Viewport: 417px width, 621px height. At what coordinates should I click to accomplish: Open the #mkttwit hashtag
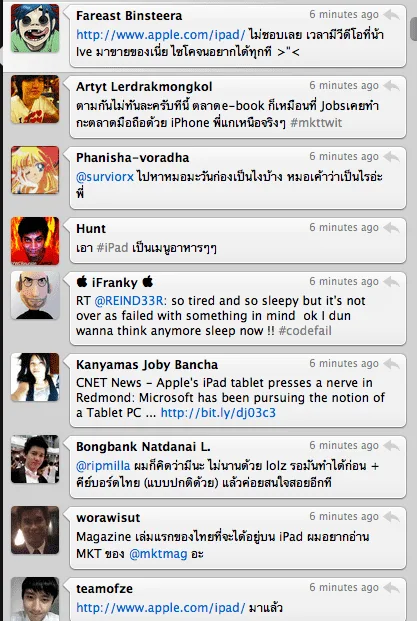(316, 123)
